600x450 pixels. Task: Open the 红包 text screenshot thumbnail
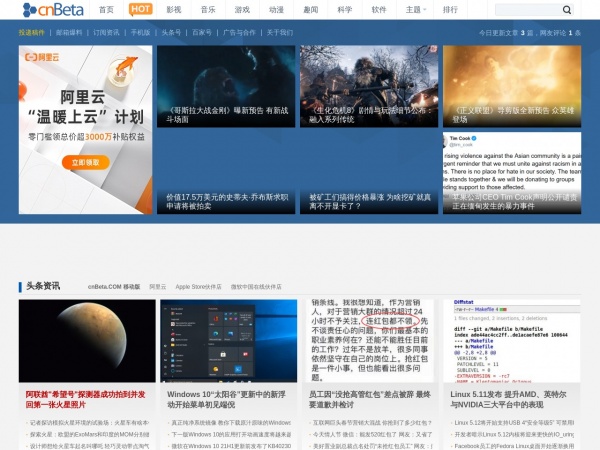tap(370, 341)
